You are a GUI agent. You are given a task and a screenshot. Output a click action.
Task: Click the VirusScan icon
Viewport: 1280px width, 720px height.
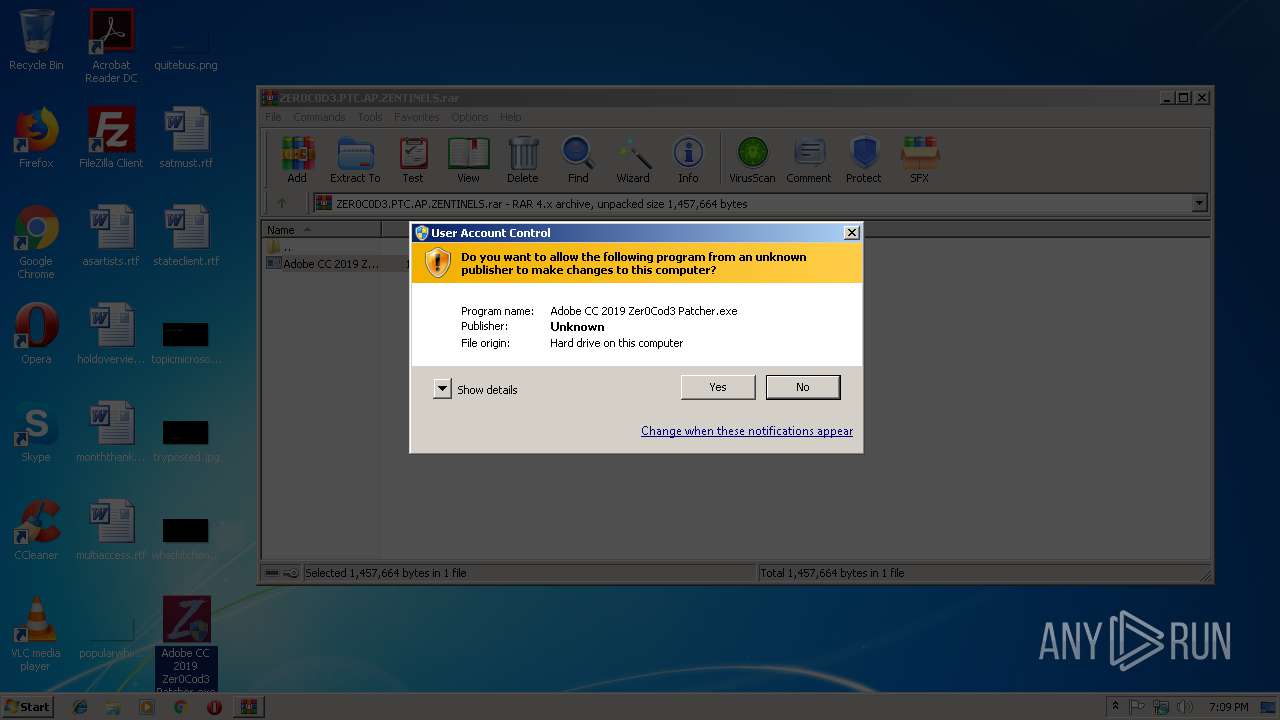pyautogui.click(x=752, y=160)
